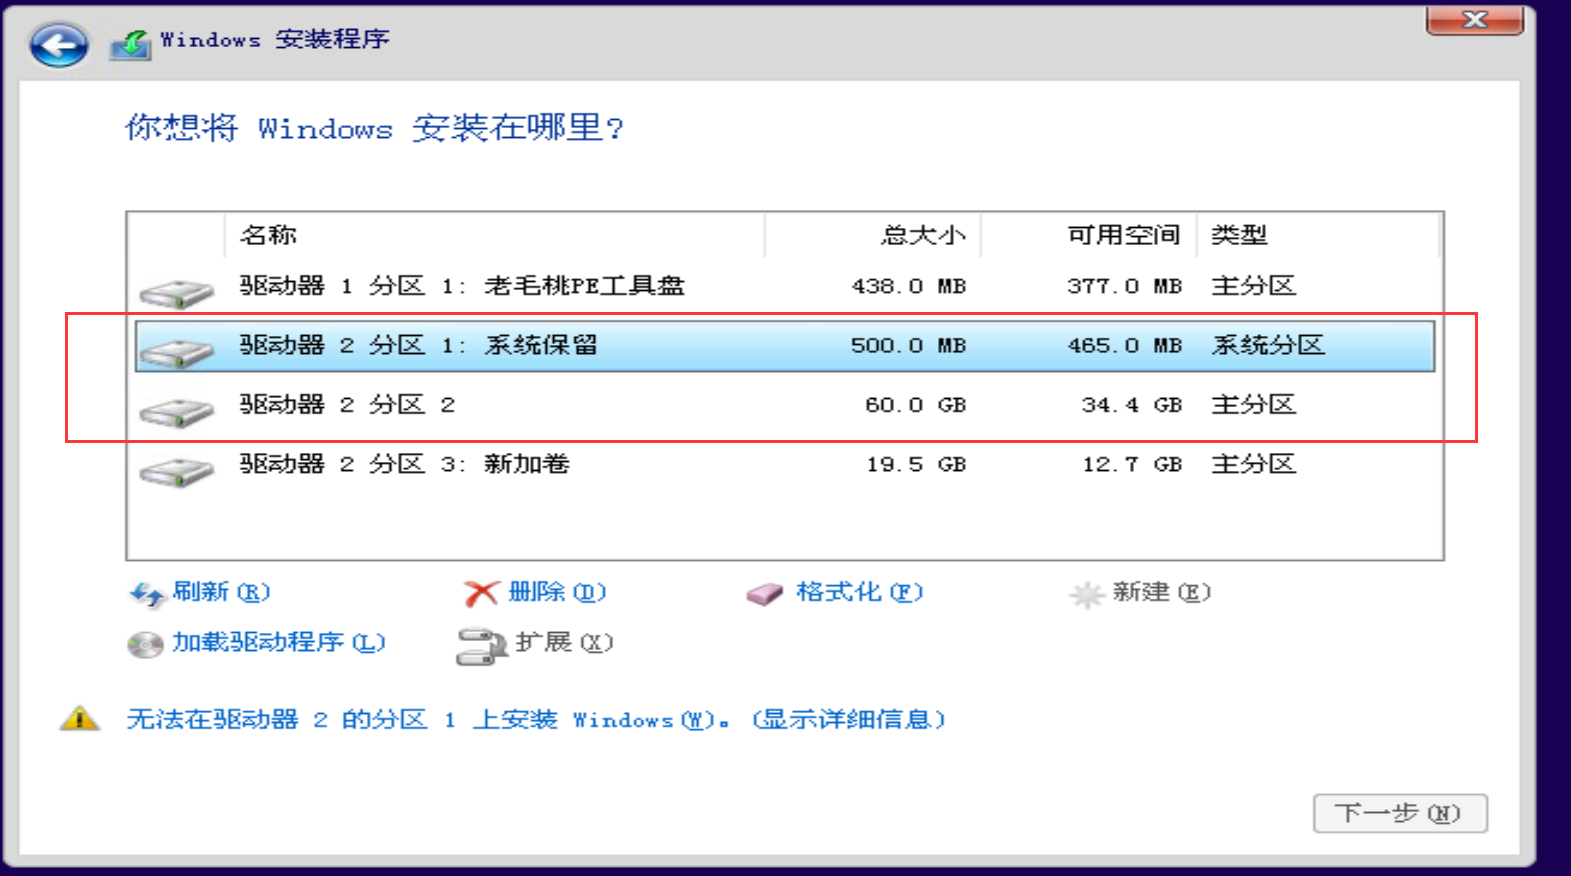Image resolution: width=1571 pixels, height=876 pixels.
Task: Click the 主分区 type cell of 60.0 GB partition
Action: tap(1254, 405)
